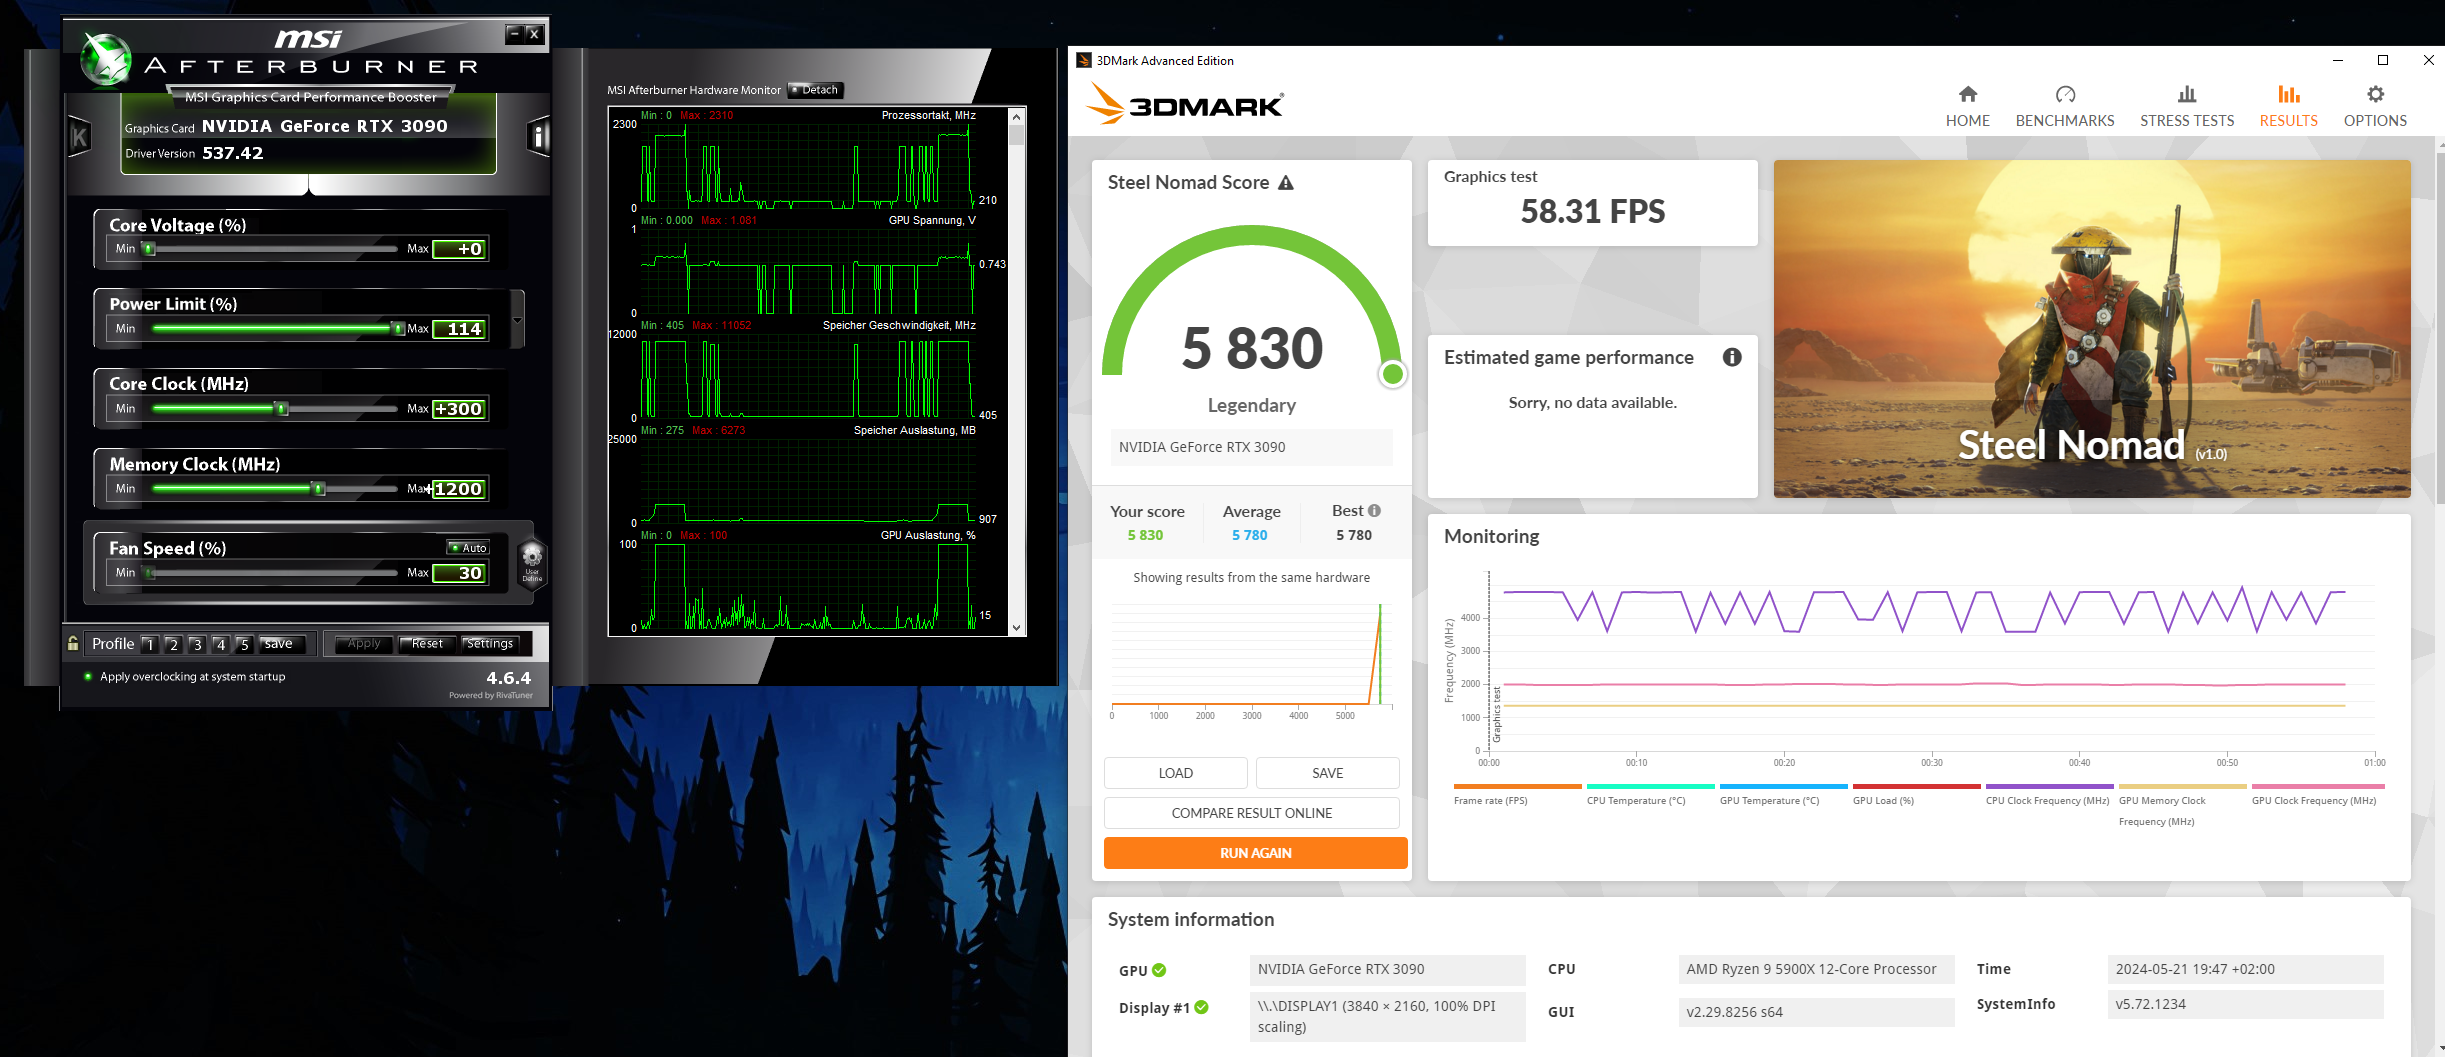Click the Afterburner Apply button
The image size is (2445, 1057).
[364, 644]
